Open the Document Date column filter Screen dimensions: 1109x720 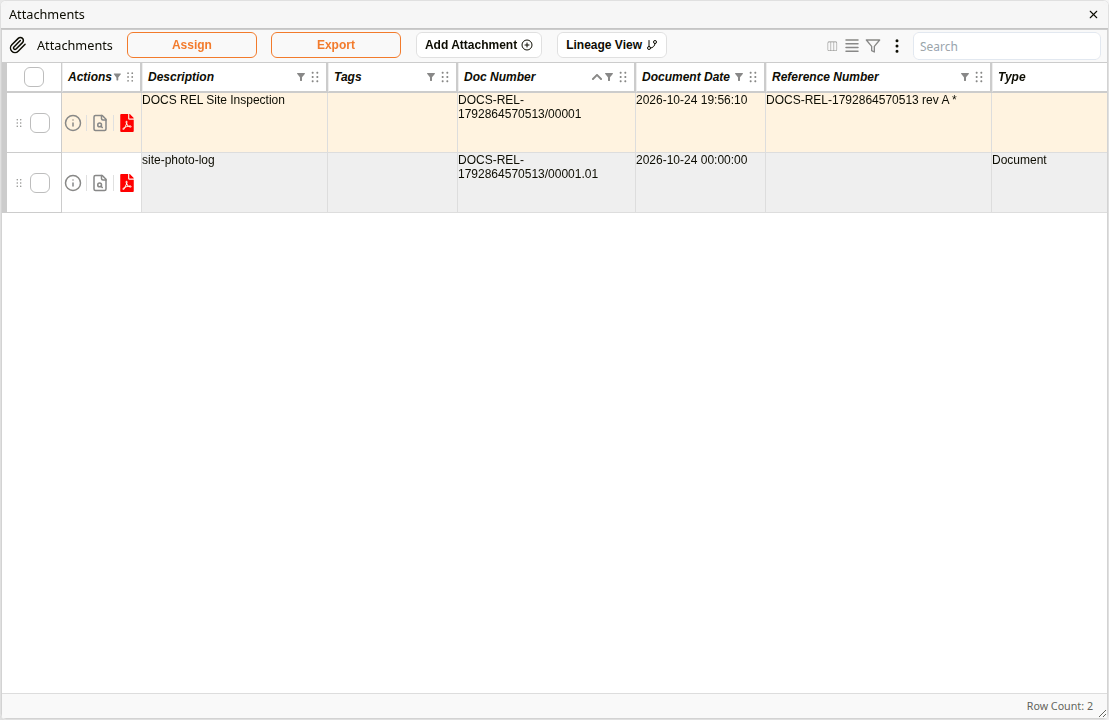(x=739, y=77)
